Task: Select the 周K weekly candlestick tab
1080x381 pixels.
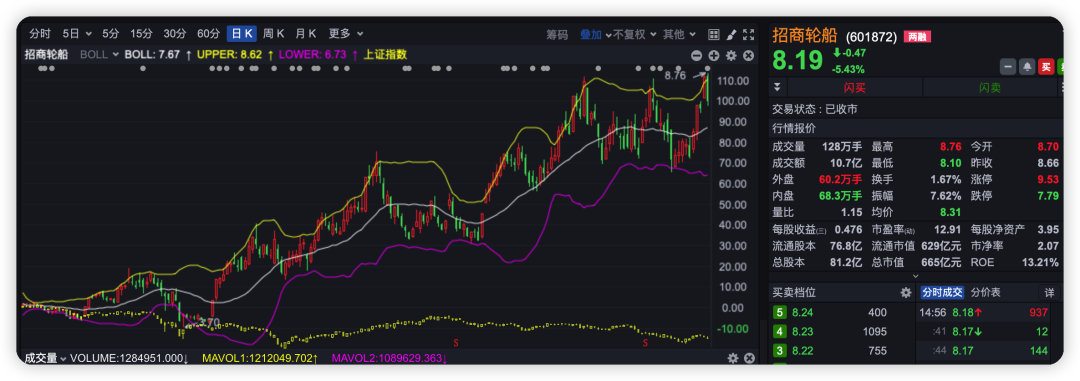Action: (273, 34)
